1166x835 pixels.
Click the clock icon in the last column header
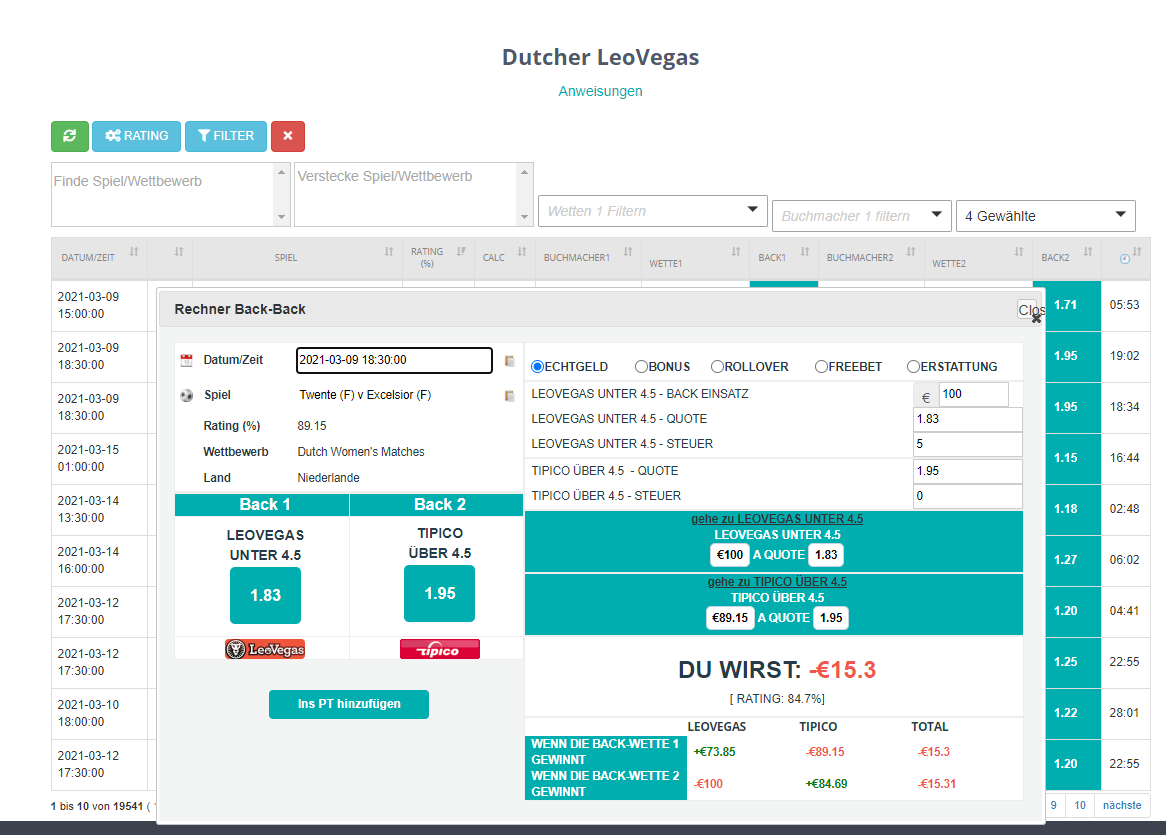(x=1124, y=259)
